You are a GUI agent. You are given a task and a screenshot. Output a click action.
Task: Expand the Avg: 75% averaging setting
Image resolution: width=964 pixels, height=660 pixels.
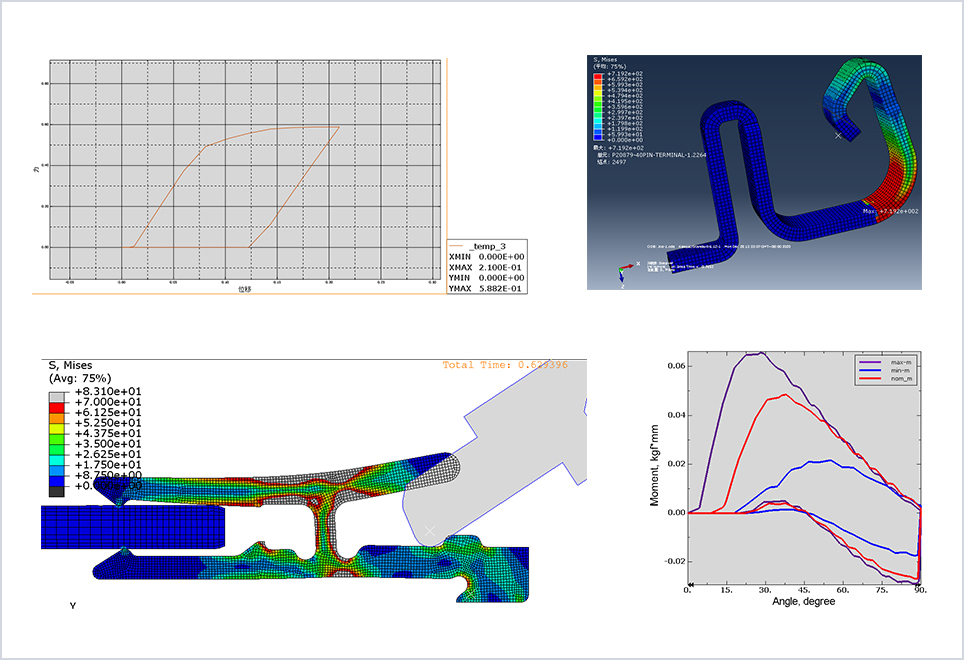79,377
